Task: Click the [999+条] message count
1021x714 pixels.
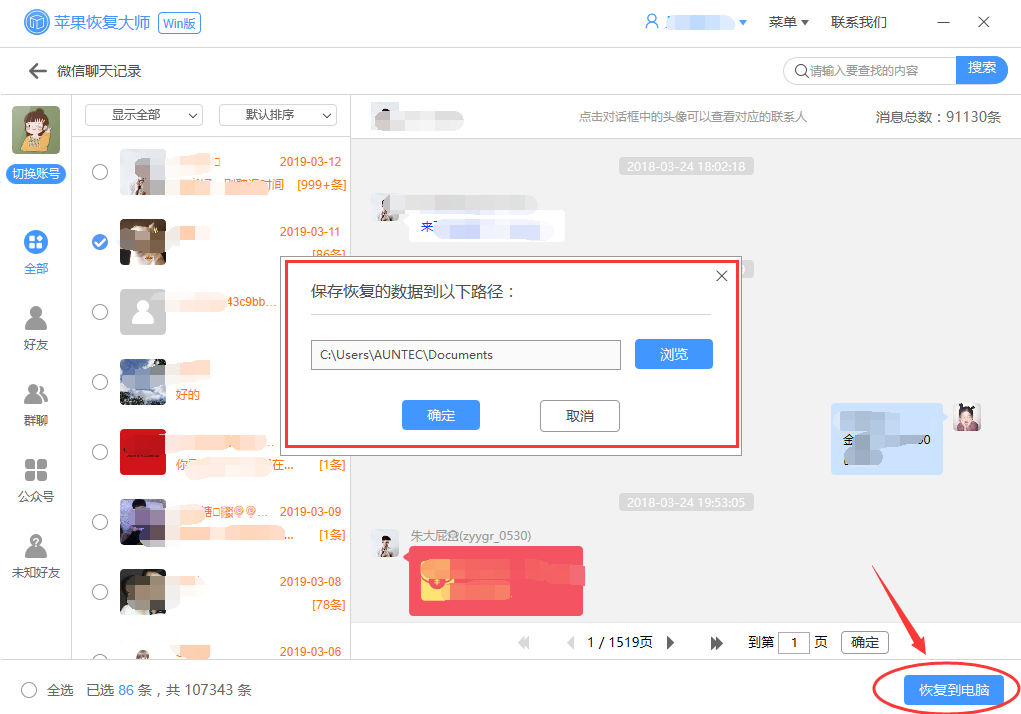Action: coord(322,185)
